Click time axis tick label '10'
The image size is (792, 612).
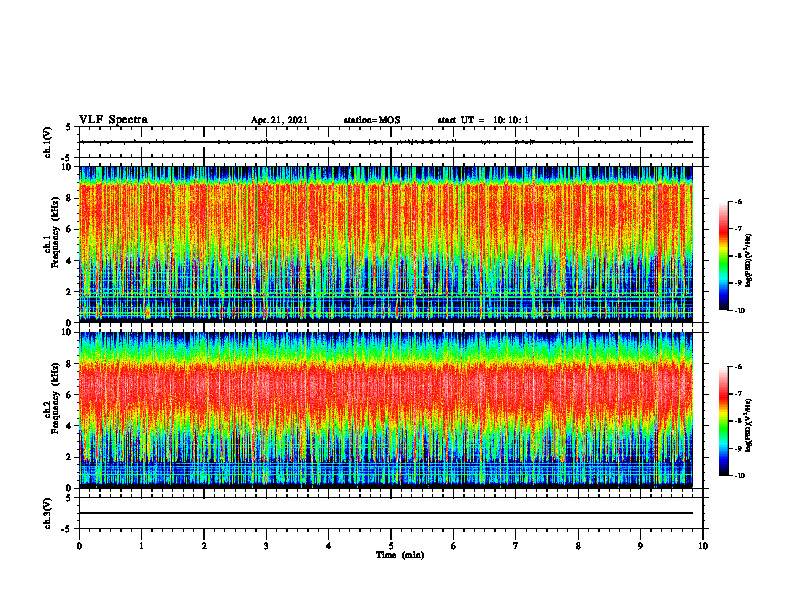(x=703, y=546)
